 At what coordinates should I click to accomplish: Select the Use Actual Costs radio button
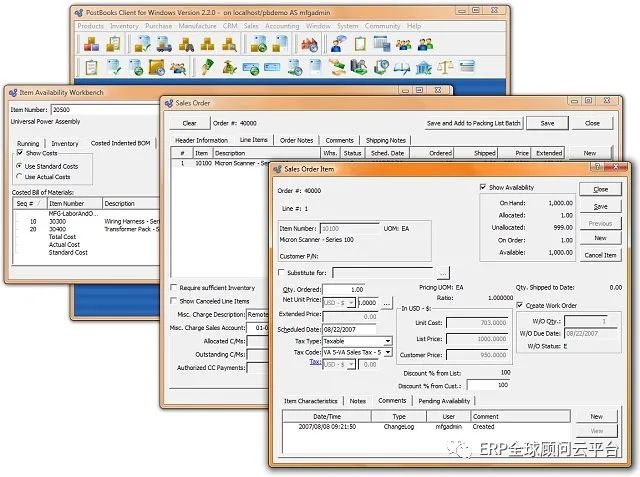tap(20, 176)
